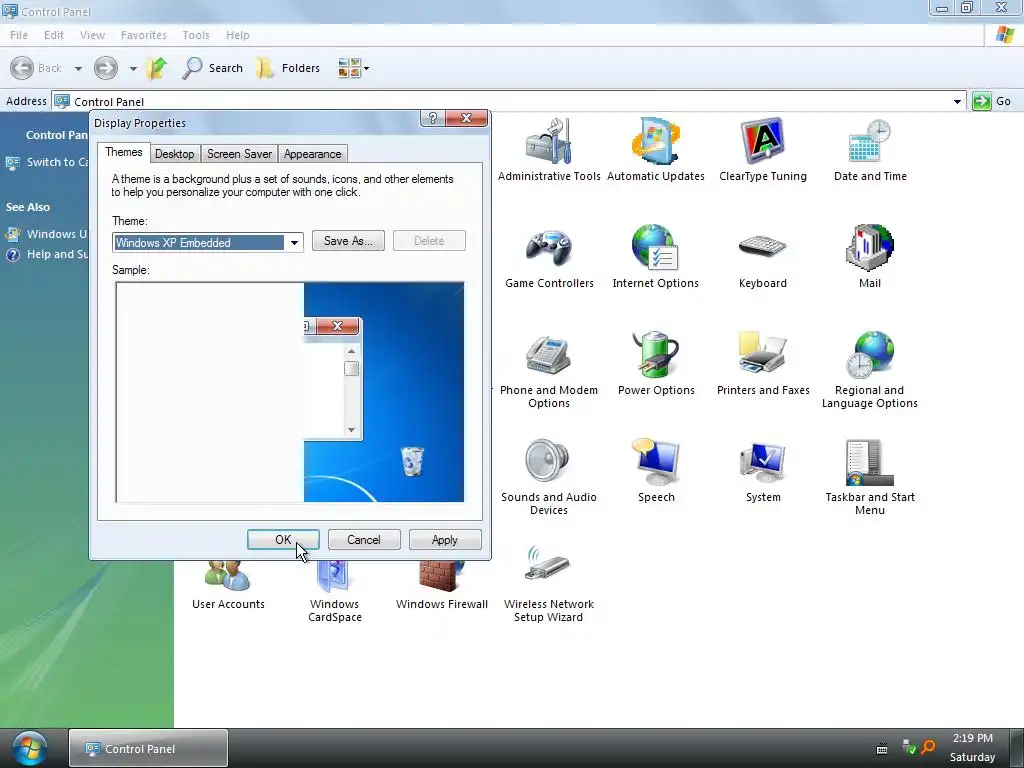Switch to the Screen Saver tab

239,154
